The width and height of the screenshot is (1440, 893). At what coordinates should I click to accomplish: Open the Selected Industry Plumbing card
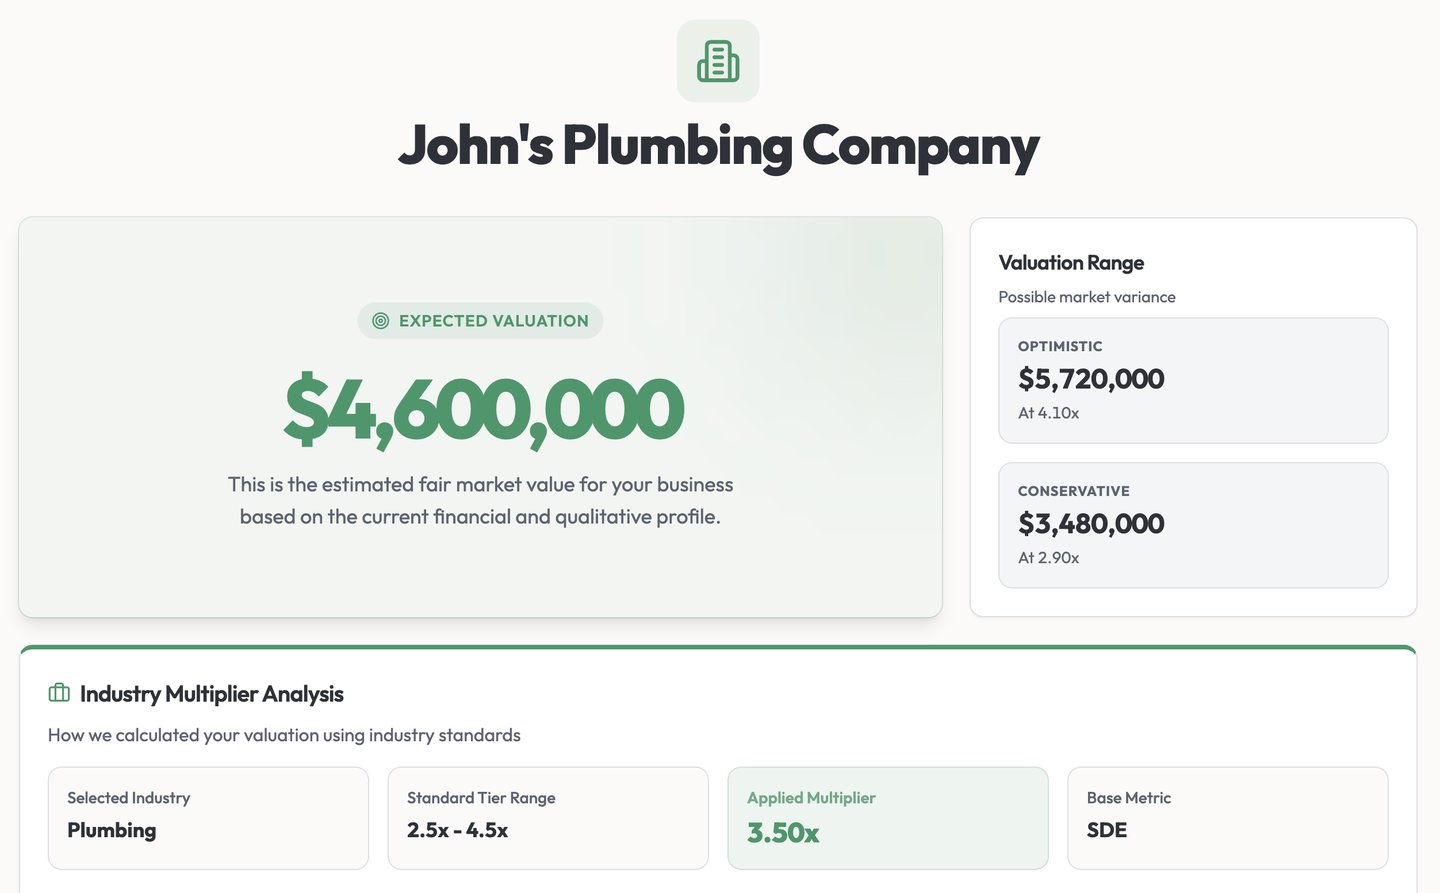tap(208, 817)
